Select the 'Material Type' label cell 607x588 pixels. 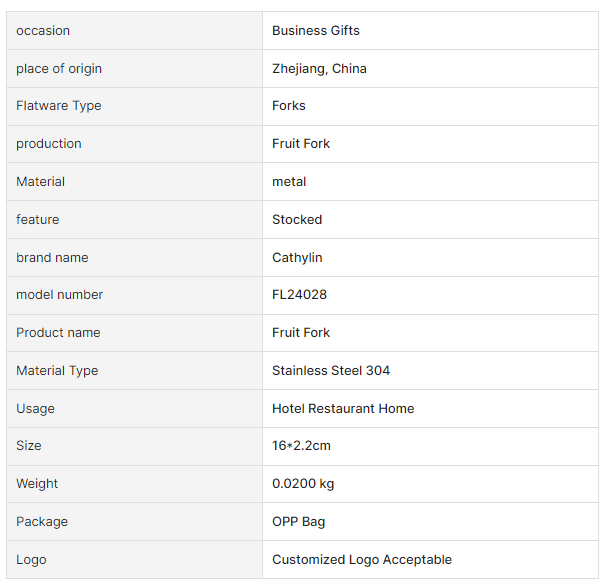(57, 371)
